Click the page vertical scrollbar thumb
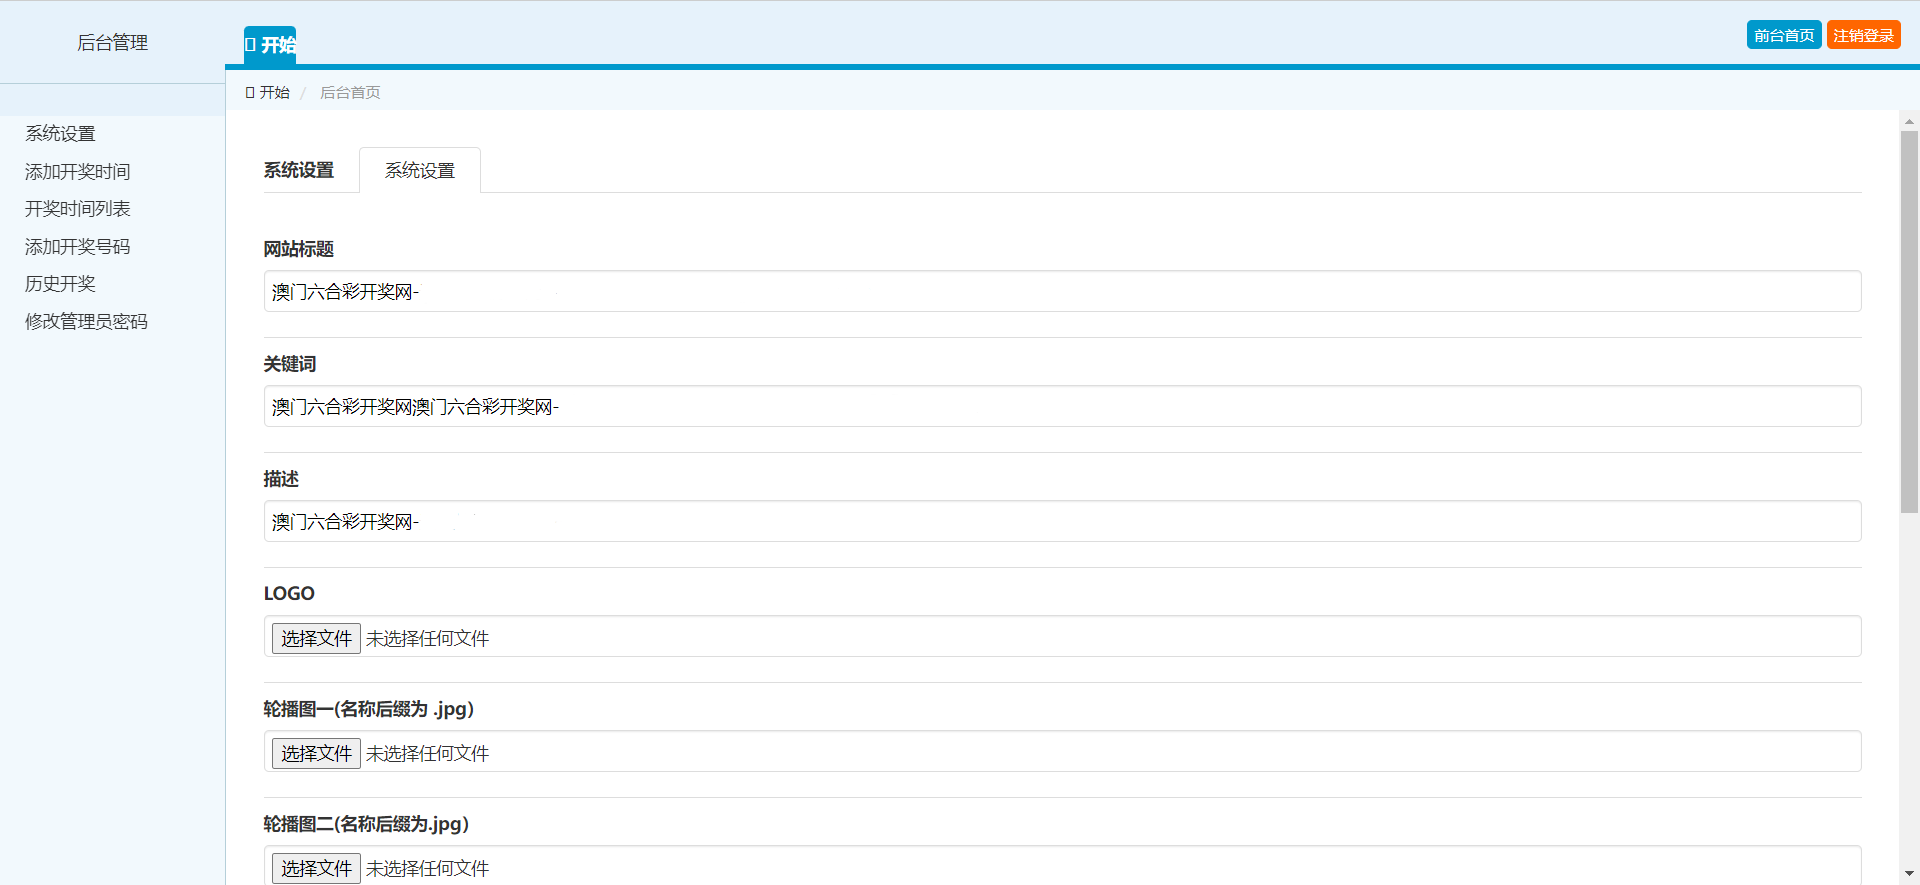The image size is (1920, 885). tap(1909, 320)
